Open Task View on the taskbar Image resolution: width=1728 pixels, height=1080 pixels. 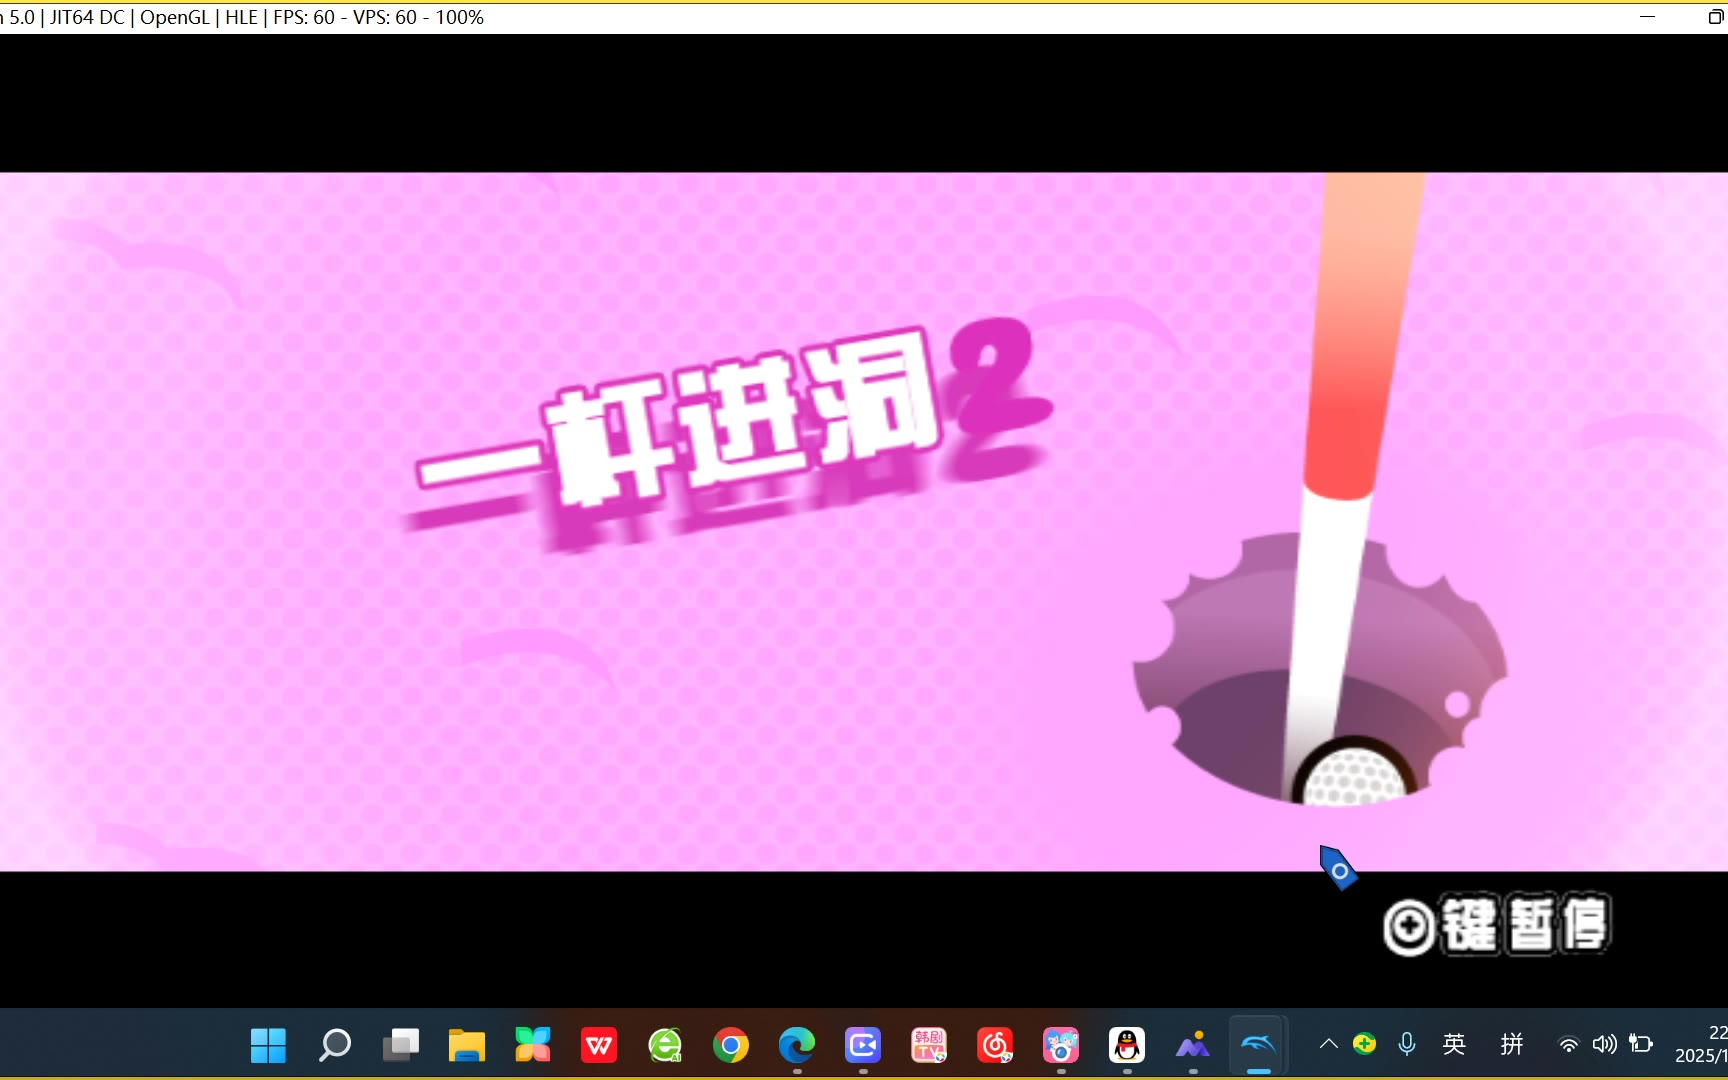coord(400,1046)
